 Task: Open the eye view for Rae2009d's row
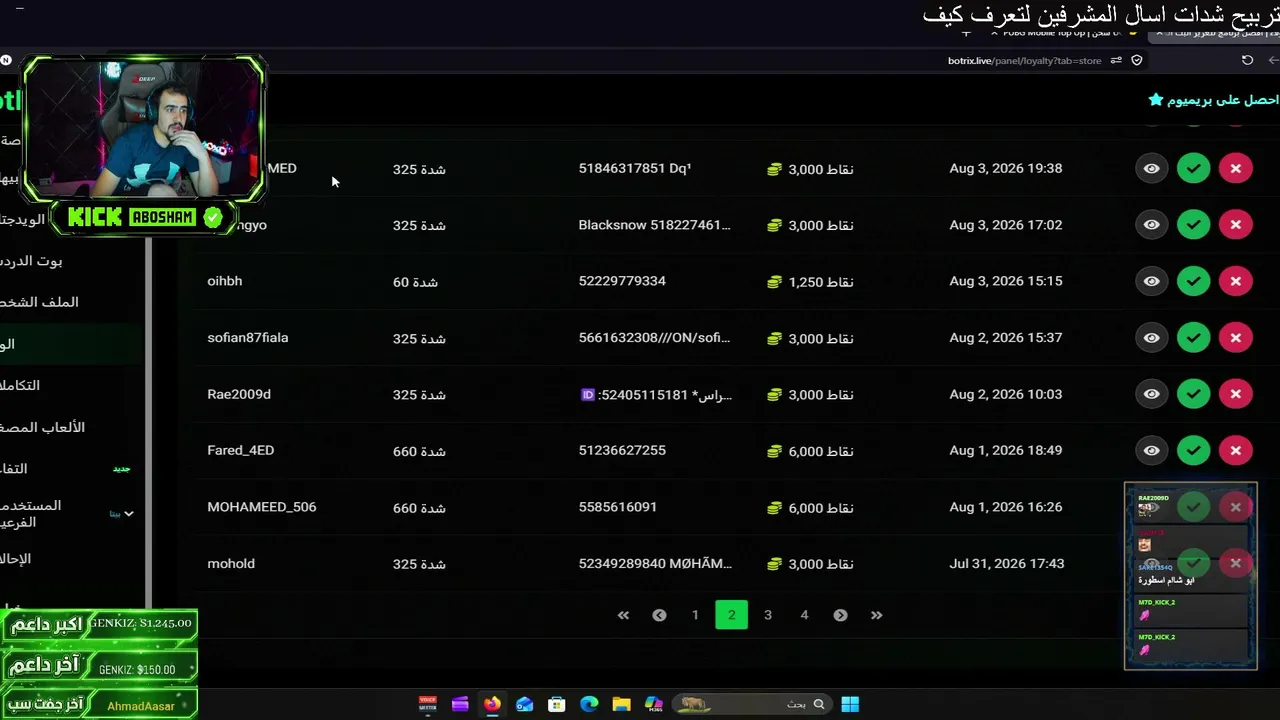(1151, 394)
